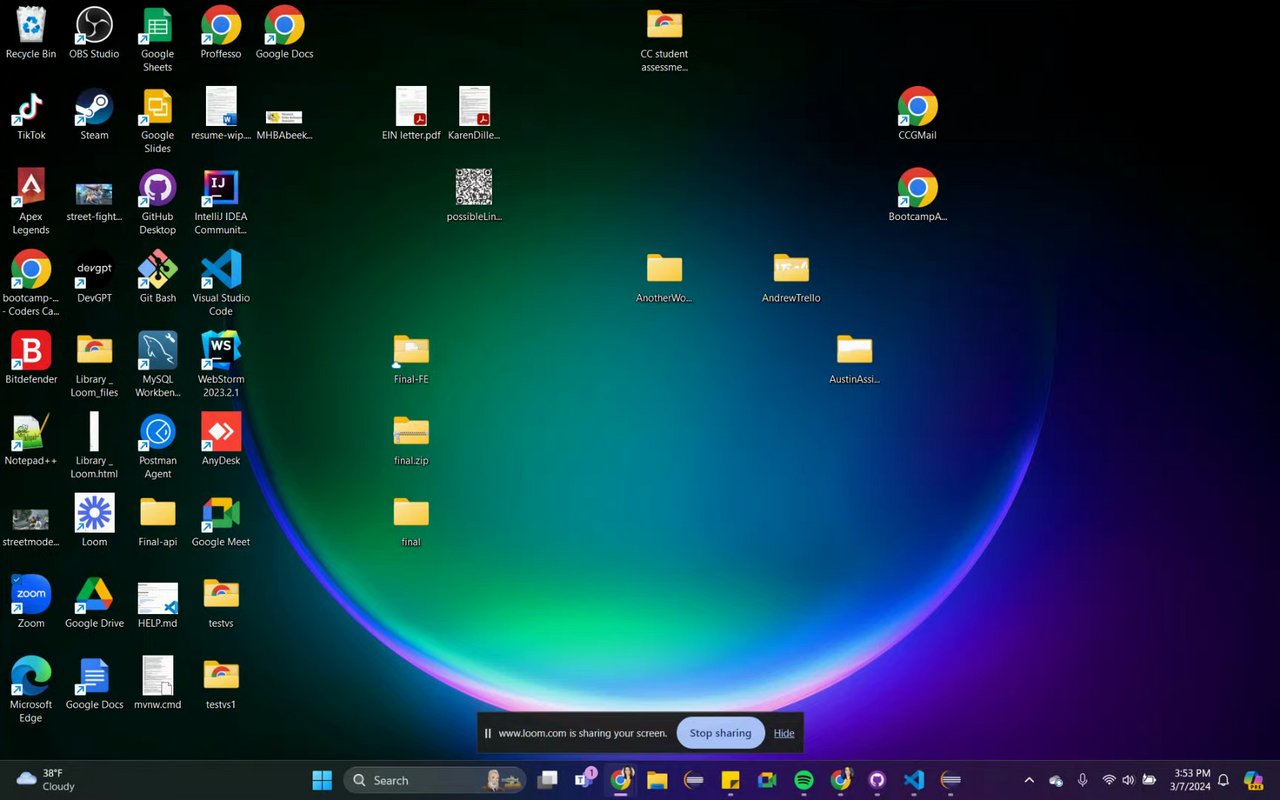Open the AnotherWo folder
Screen dimensions: 1280x800
tap(664, 277)
